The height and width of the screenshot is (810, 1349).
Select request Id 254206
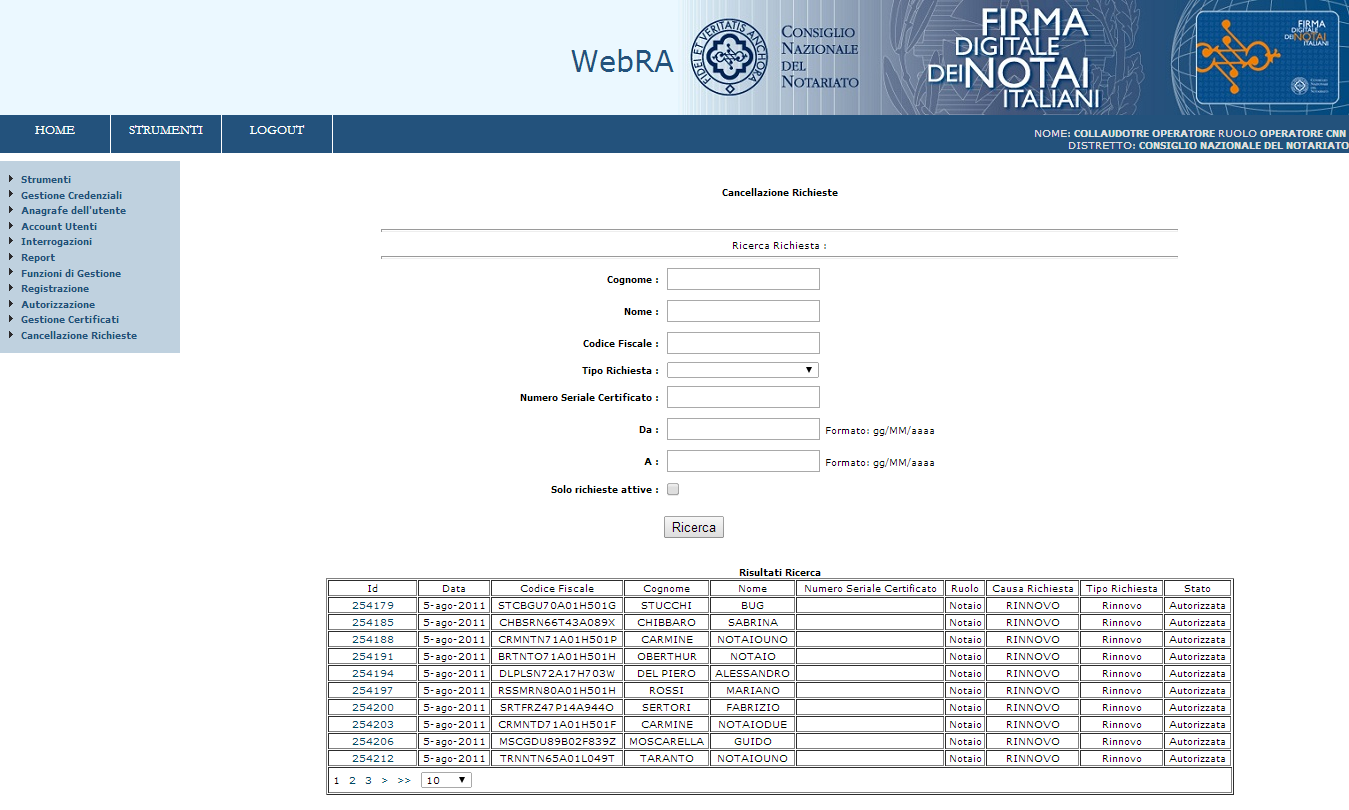pos(373,741)
